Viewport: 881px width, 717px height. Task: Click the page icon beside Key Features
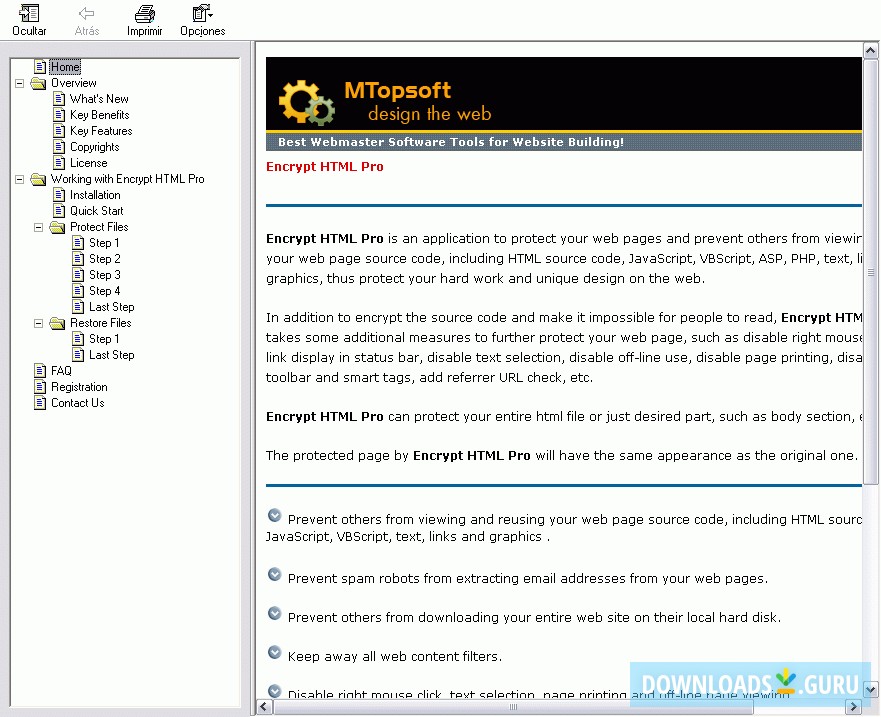(x=59, y=131)
